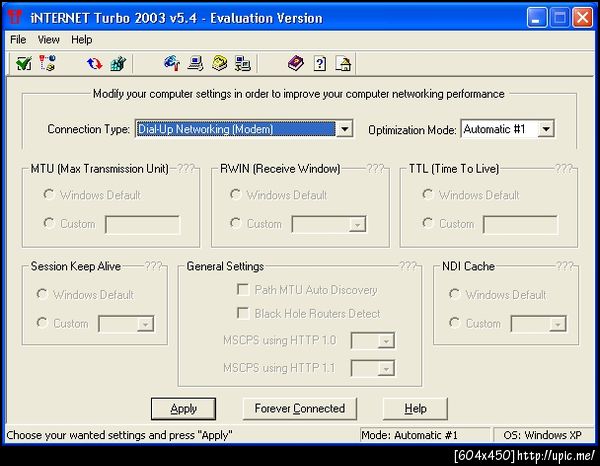600x466 pixels.
Task: Click ??? link beside General Settings
Action: click(x=408, y=266)
